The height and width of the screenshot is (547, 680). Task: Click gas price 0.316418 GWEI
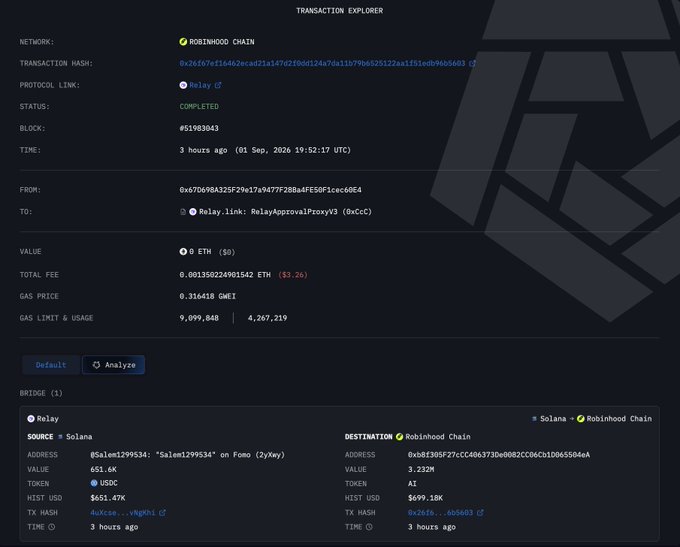[208, 296]
